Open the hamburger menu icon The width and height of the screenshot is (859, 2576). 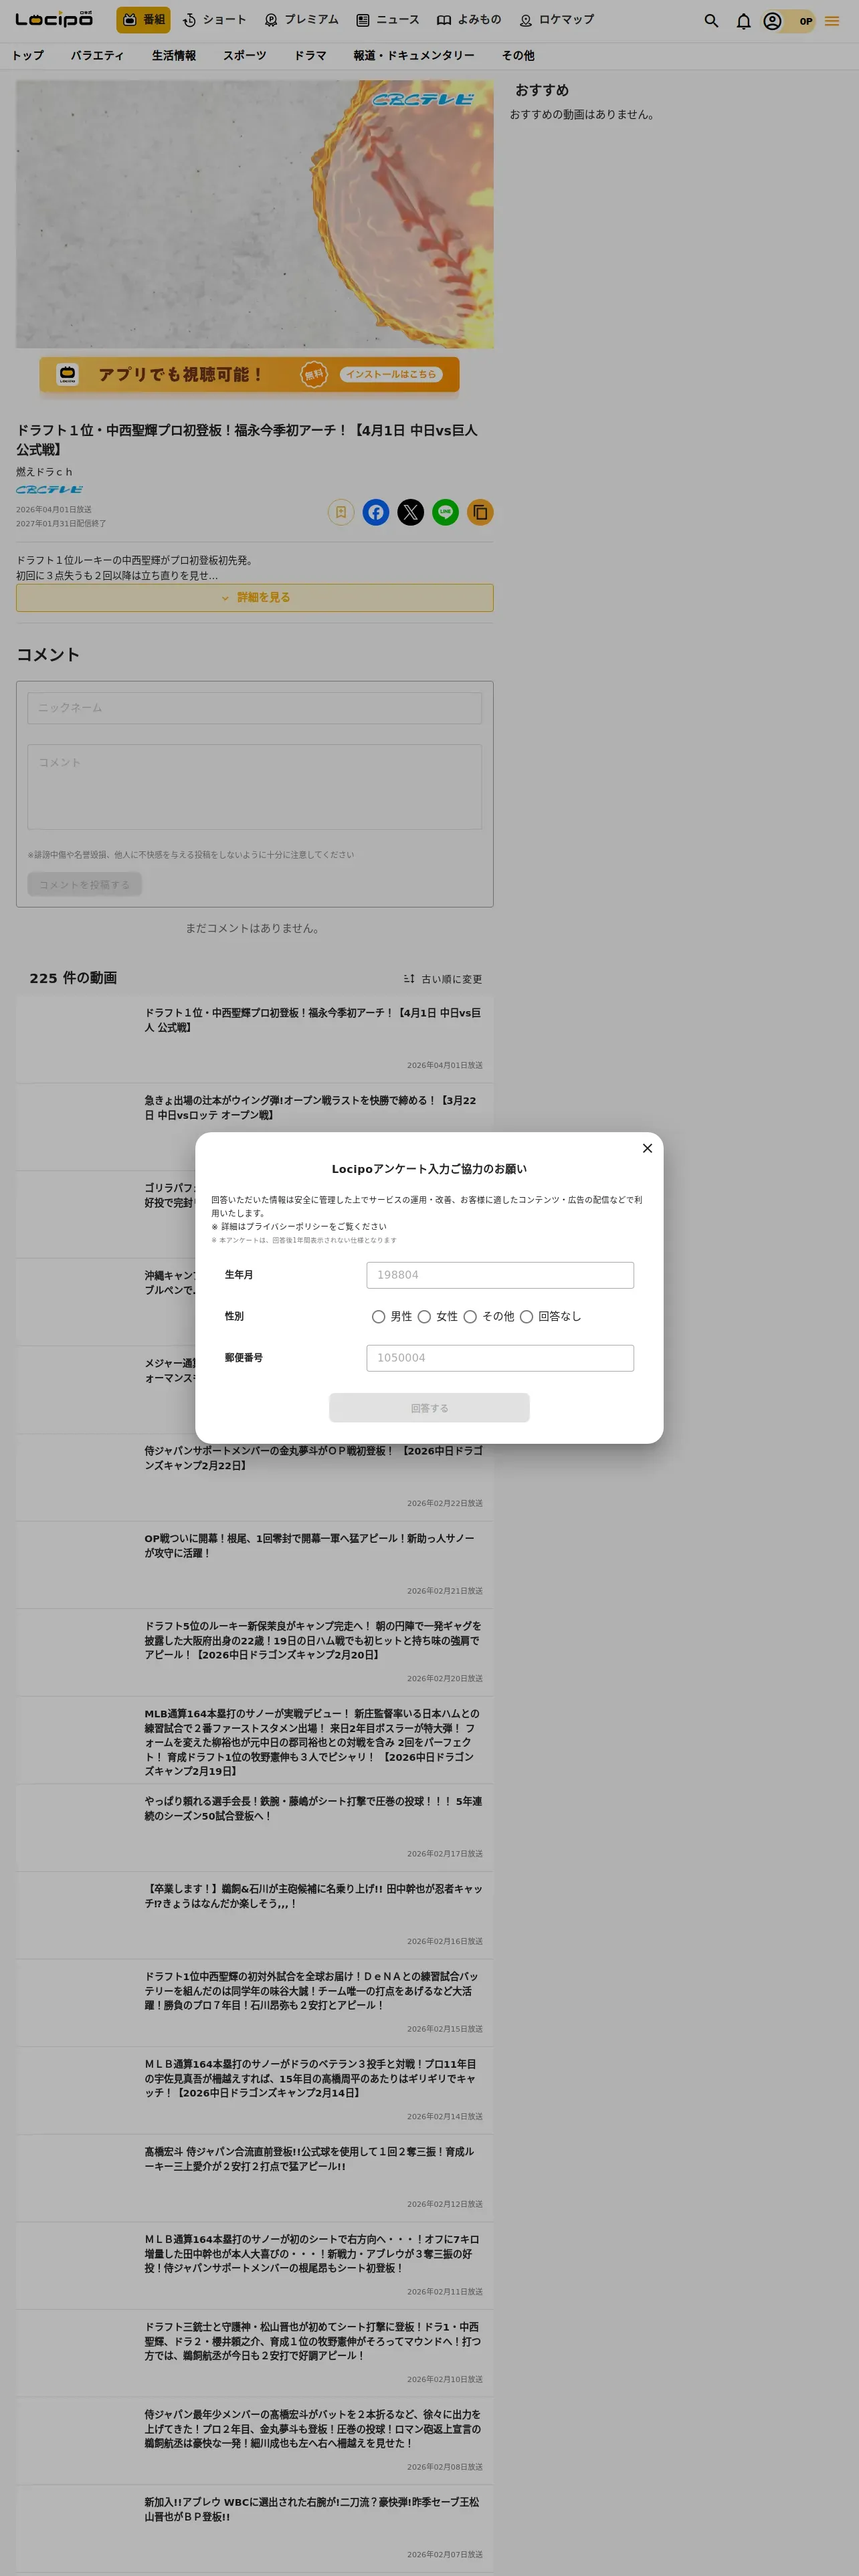[x=832, y=21]
